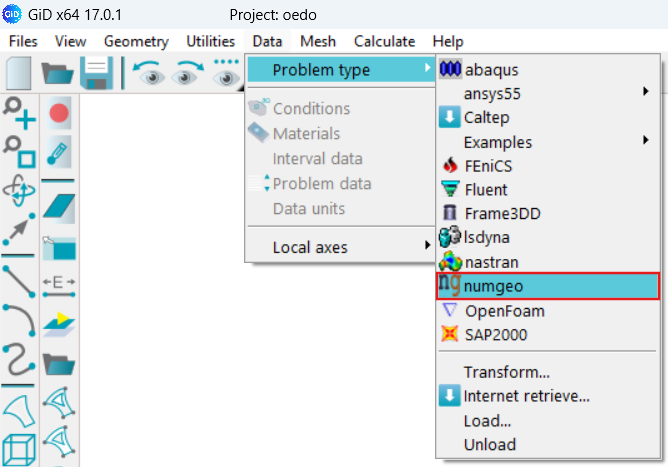The height and width of the screenshot is (467, 668).
Task: Click the blue pen drawing icon
Action: 59,152
